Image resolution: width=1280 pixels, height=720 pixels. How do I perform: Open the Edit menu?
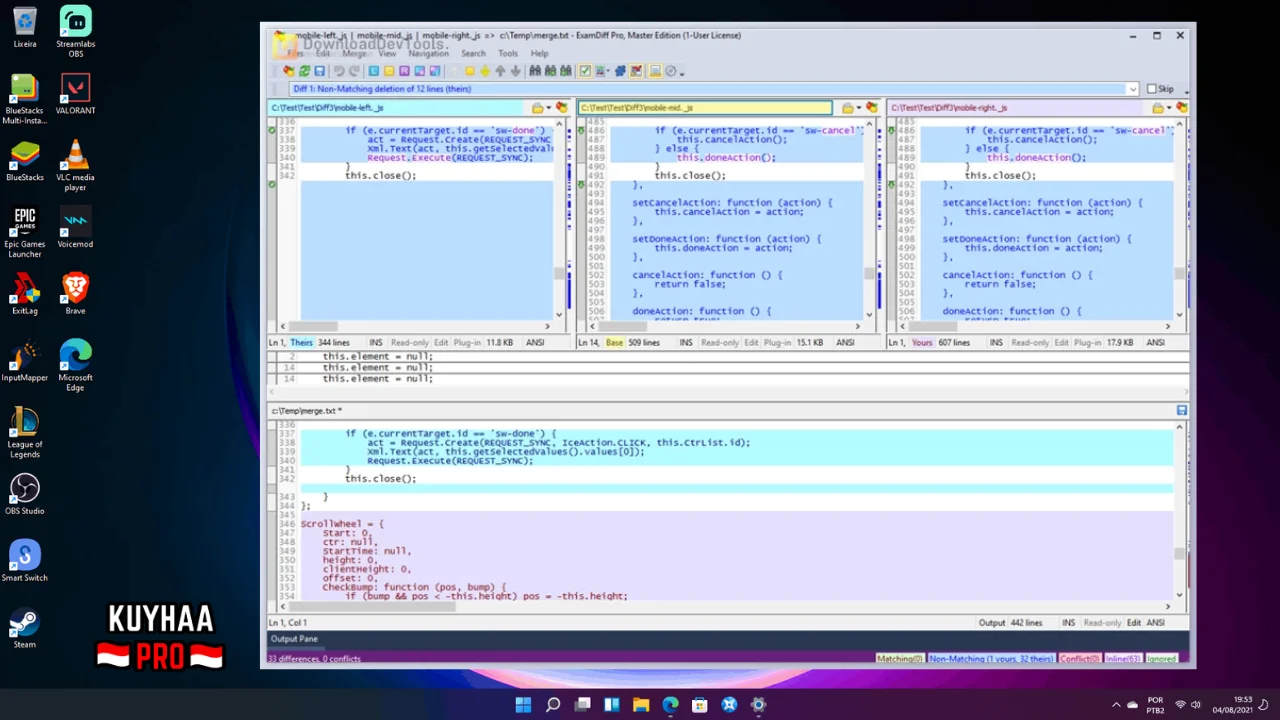click(x=322, y=53)
